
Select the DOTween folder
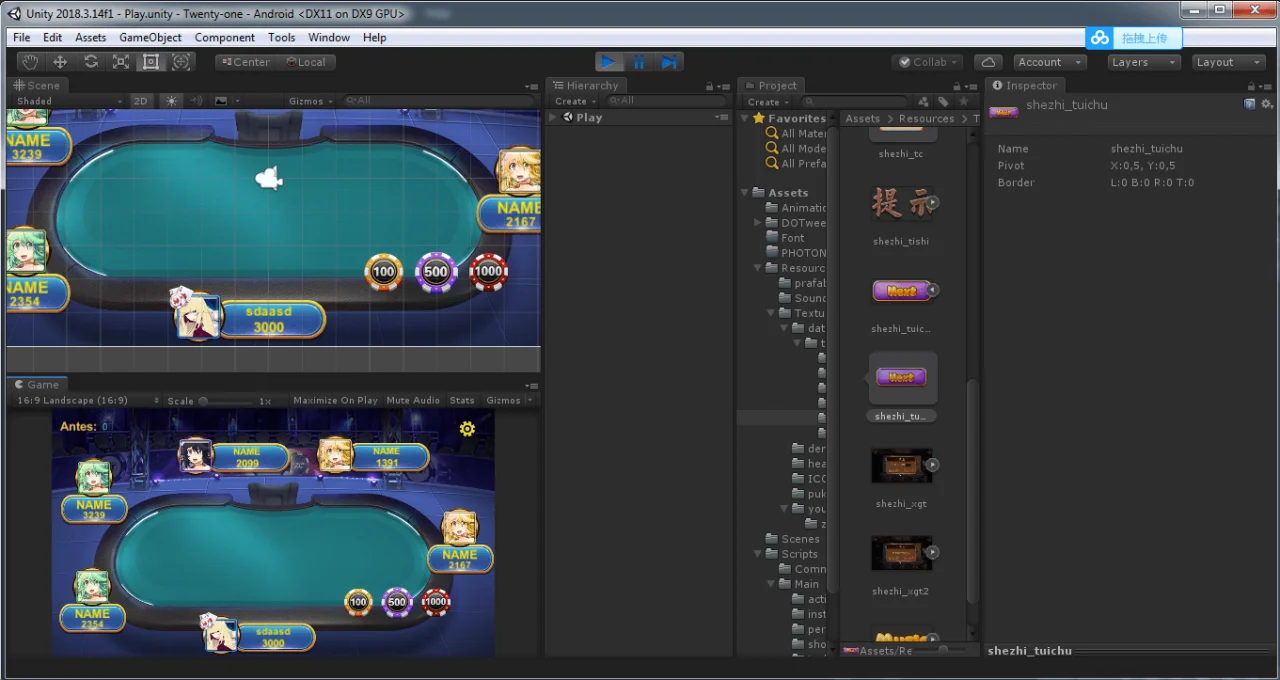796,223
